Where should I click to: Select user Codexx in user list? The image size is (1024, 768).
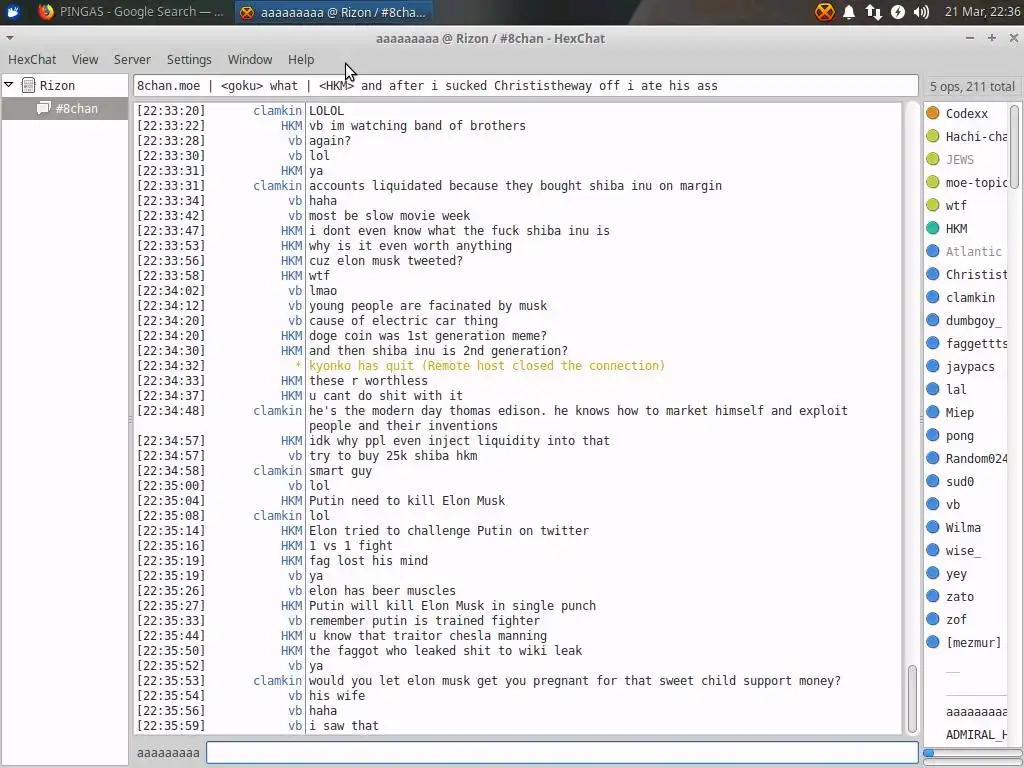(967, 114)
